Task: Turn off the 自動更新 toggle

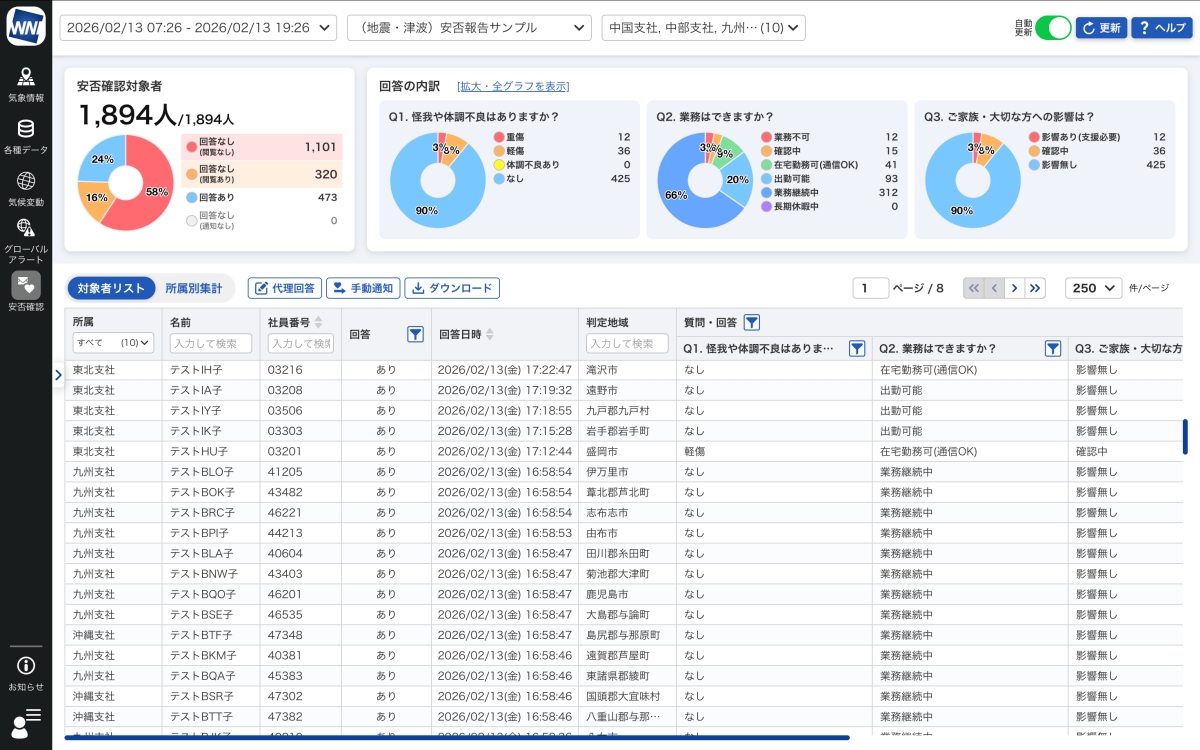Action: click(x=1052, y=28)
